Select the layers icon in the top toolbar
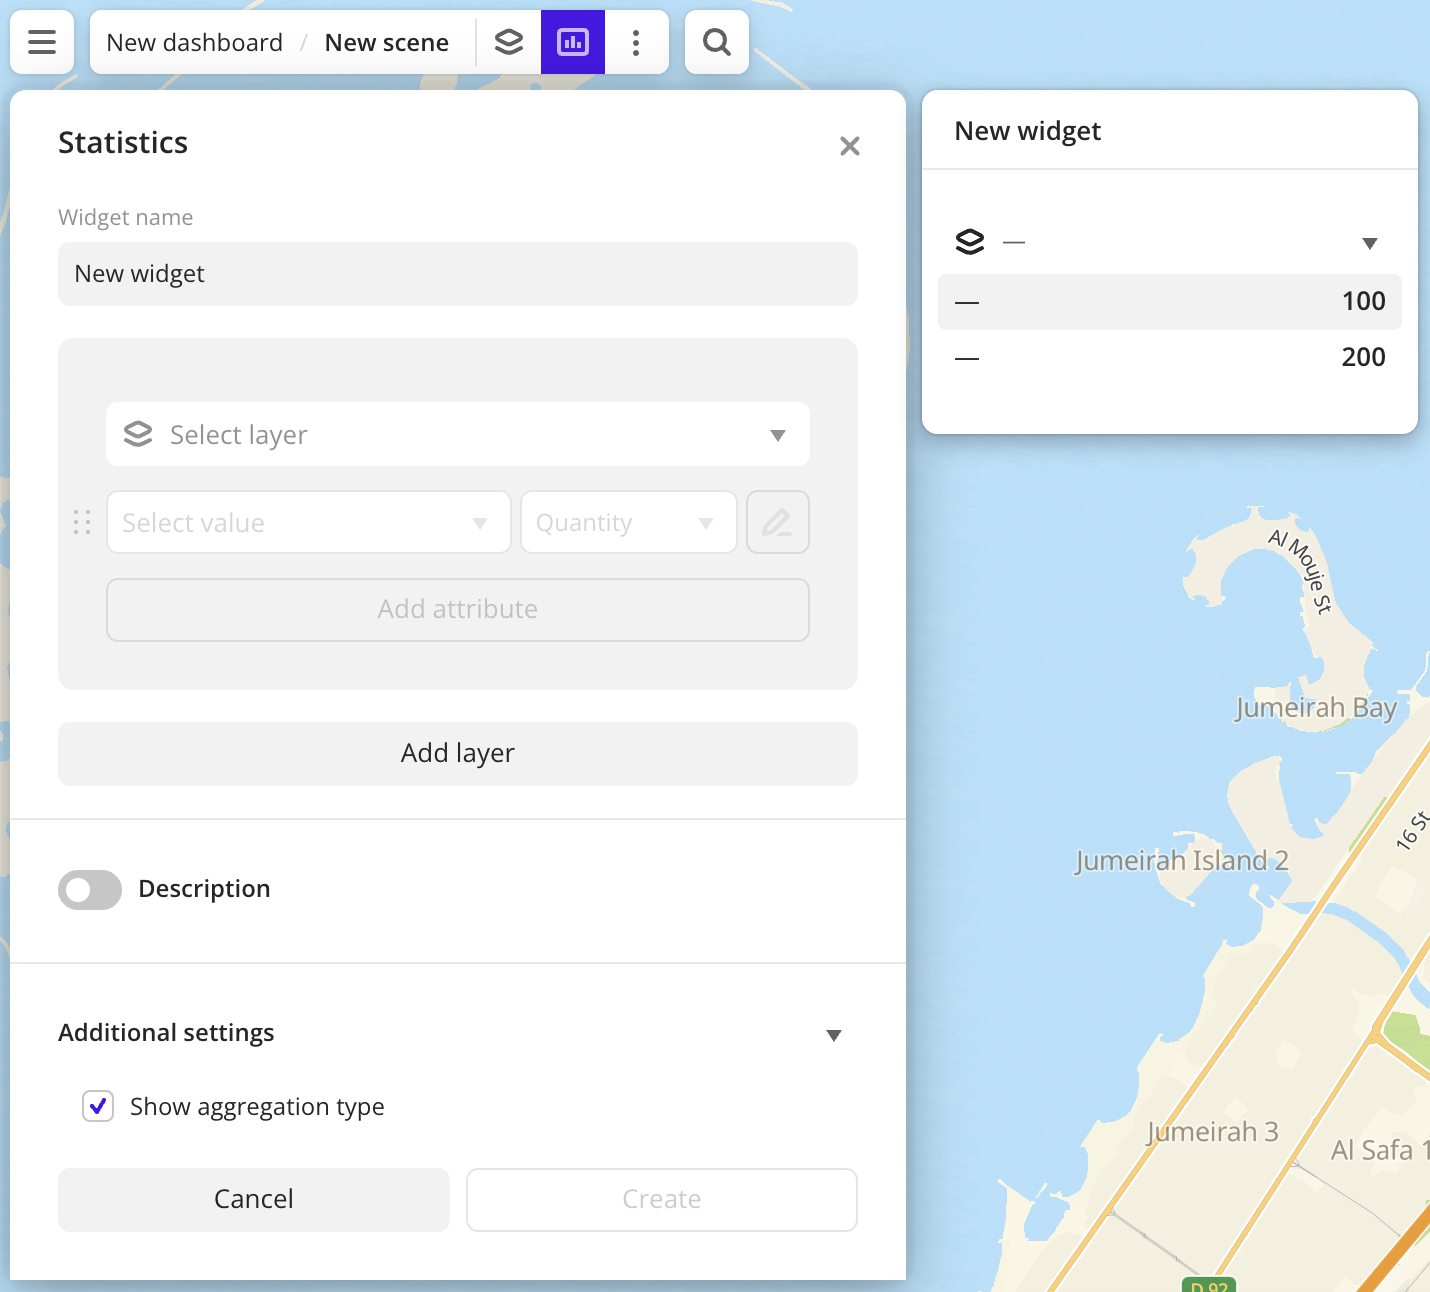Screen dimensions: 1430x1292 pyautogui.click(x=509, y=42)
